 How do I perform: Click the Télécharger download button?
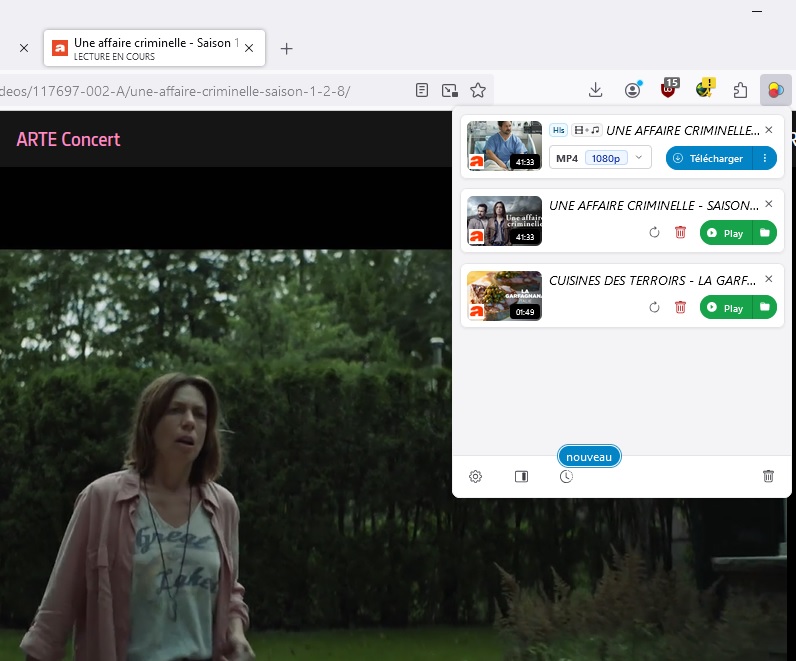pyautogui.click(x=709, y=158)
